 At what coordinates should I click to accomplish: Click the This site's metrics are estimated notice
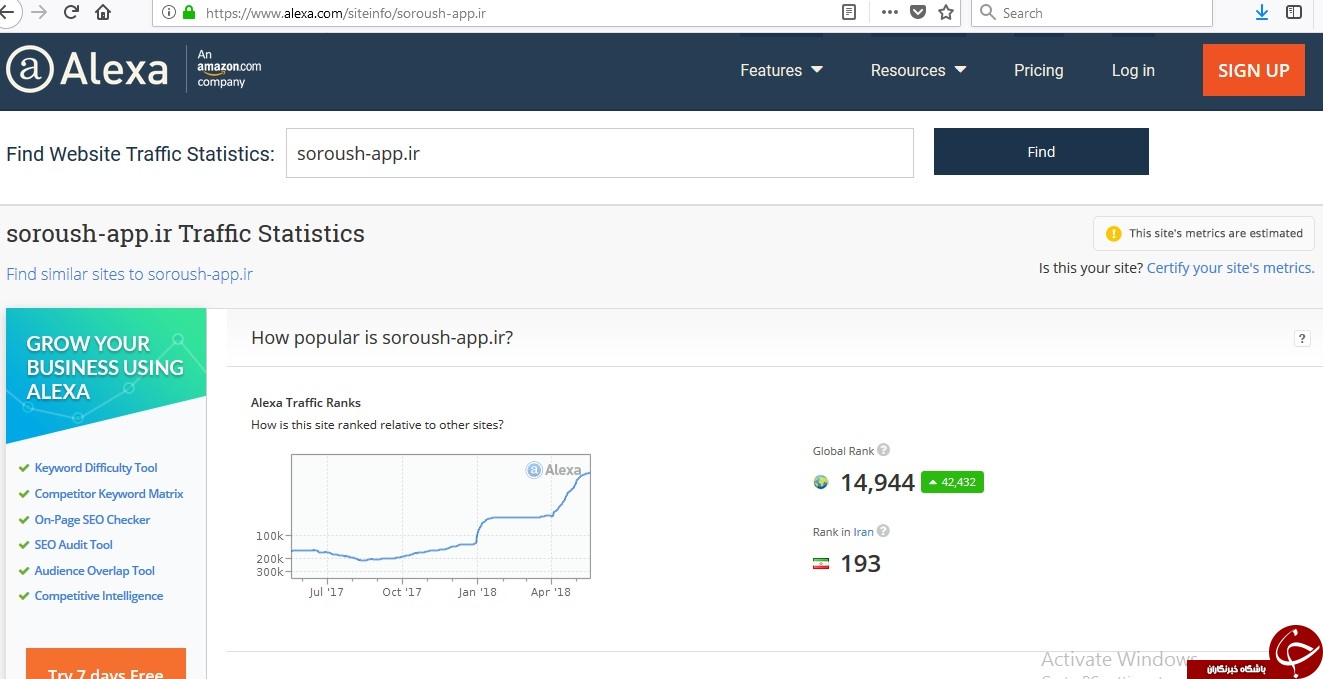click(1203, 233)
